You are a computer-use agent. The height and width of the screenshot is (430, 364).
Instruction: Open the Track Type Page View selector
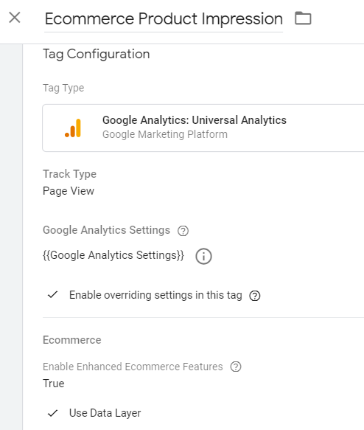pyautogui.click(x=69, y=191)
